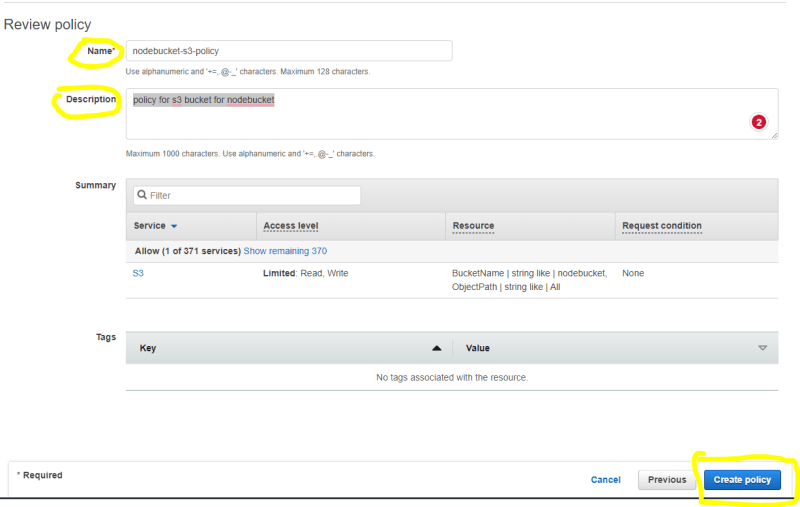Click 'No tags associated with the resource' text

pyautogui.click(x=452, y=377)
